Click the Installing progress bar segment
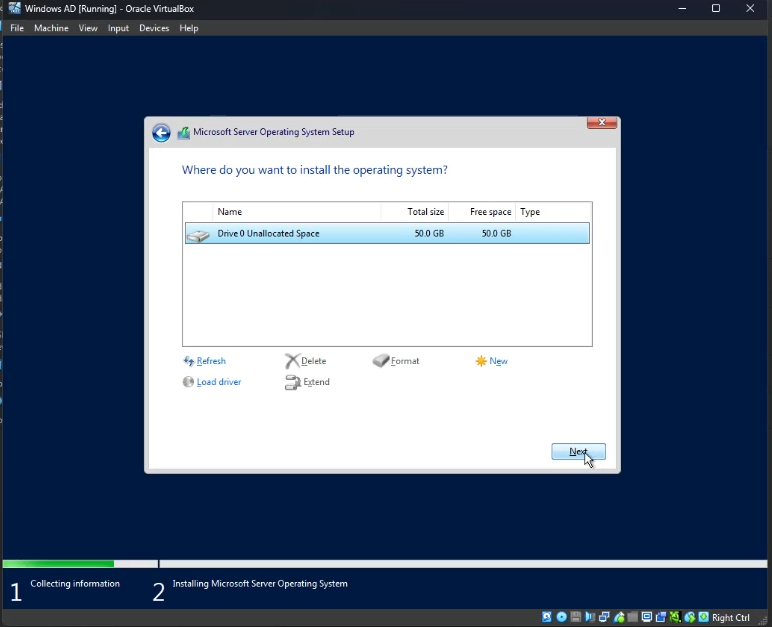Image resolution: width=772 pixels, height=627 pixels. point(463,564)
